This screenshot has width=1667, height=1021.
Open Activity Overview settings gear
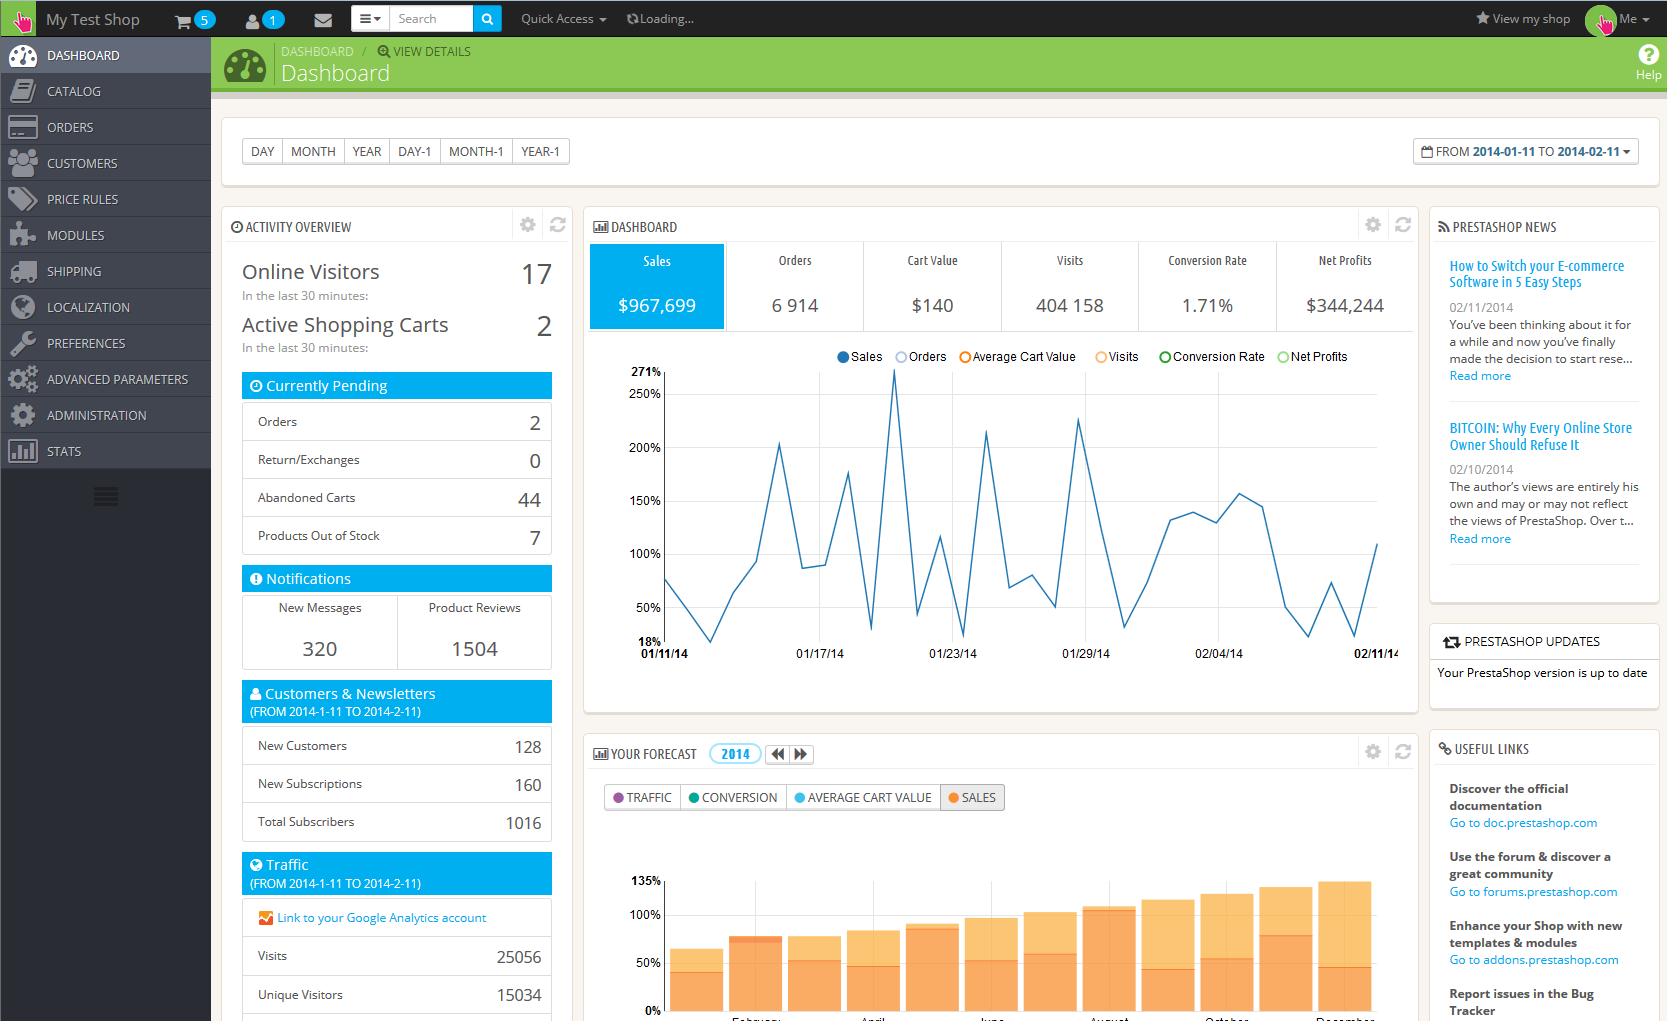(528, 225)
